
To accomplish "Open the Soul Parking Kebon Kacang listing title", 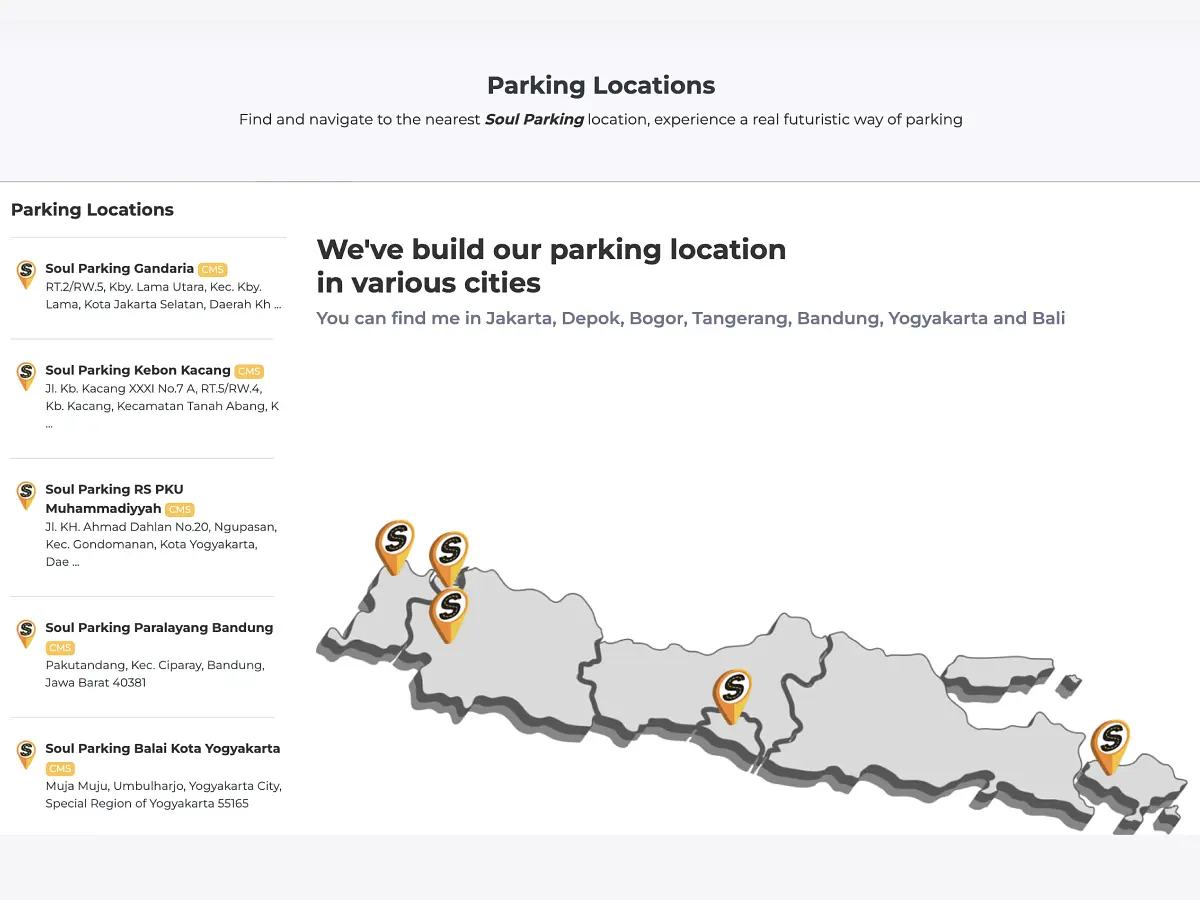I will 138,371.
